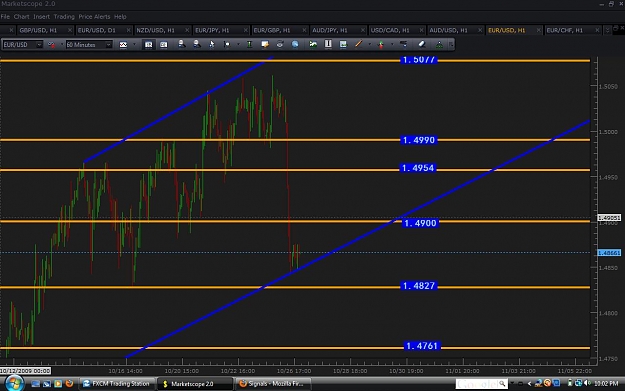Open the Price Alerts menu

pos(94,17)
